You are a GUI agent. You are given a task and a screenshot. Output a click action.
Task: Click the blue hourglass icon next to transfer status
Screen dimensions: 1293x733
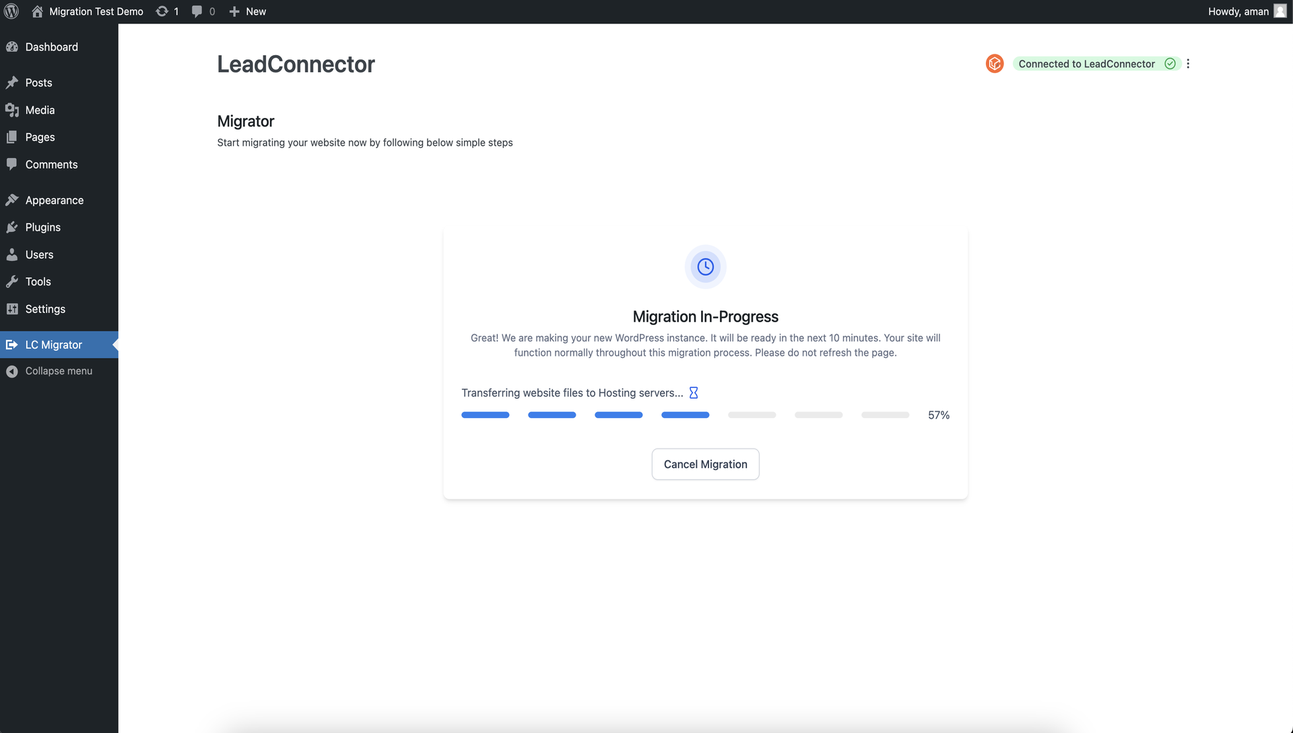pos(693,392)
